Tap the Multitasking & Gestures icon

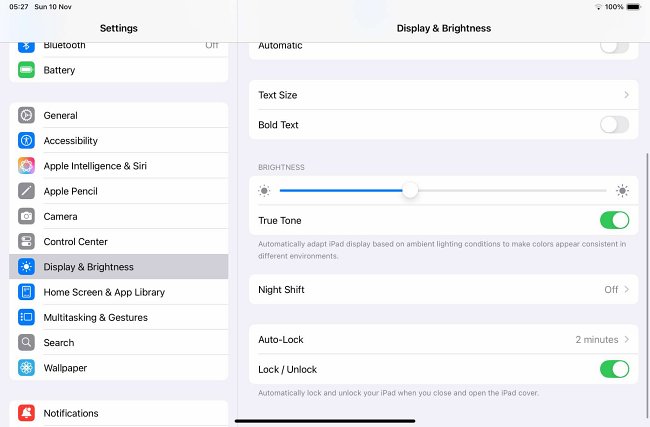[26, 317]
